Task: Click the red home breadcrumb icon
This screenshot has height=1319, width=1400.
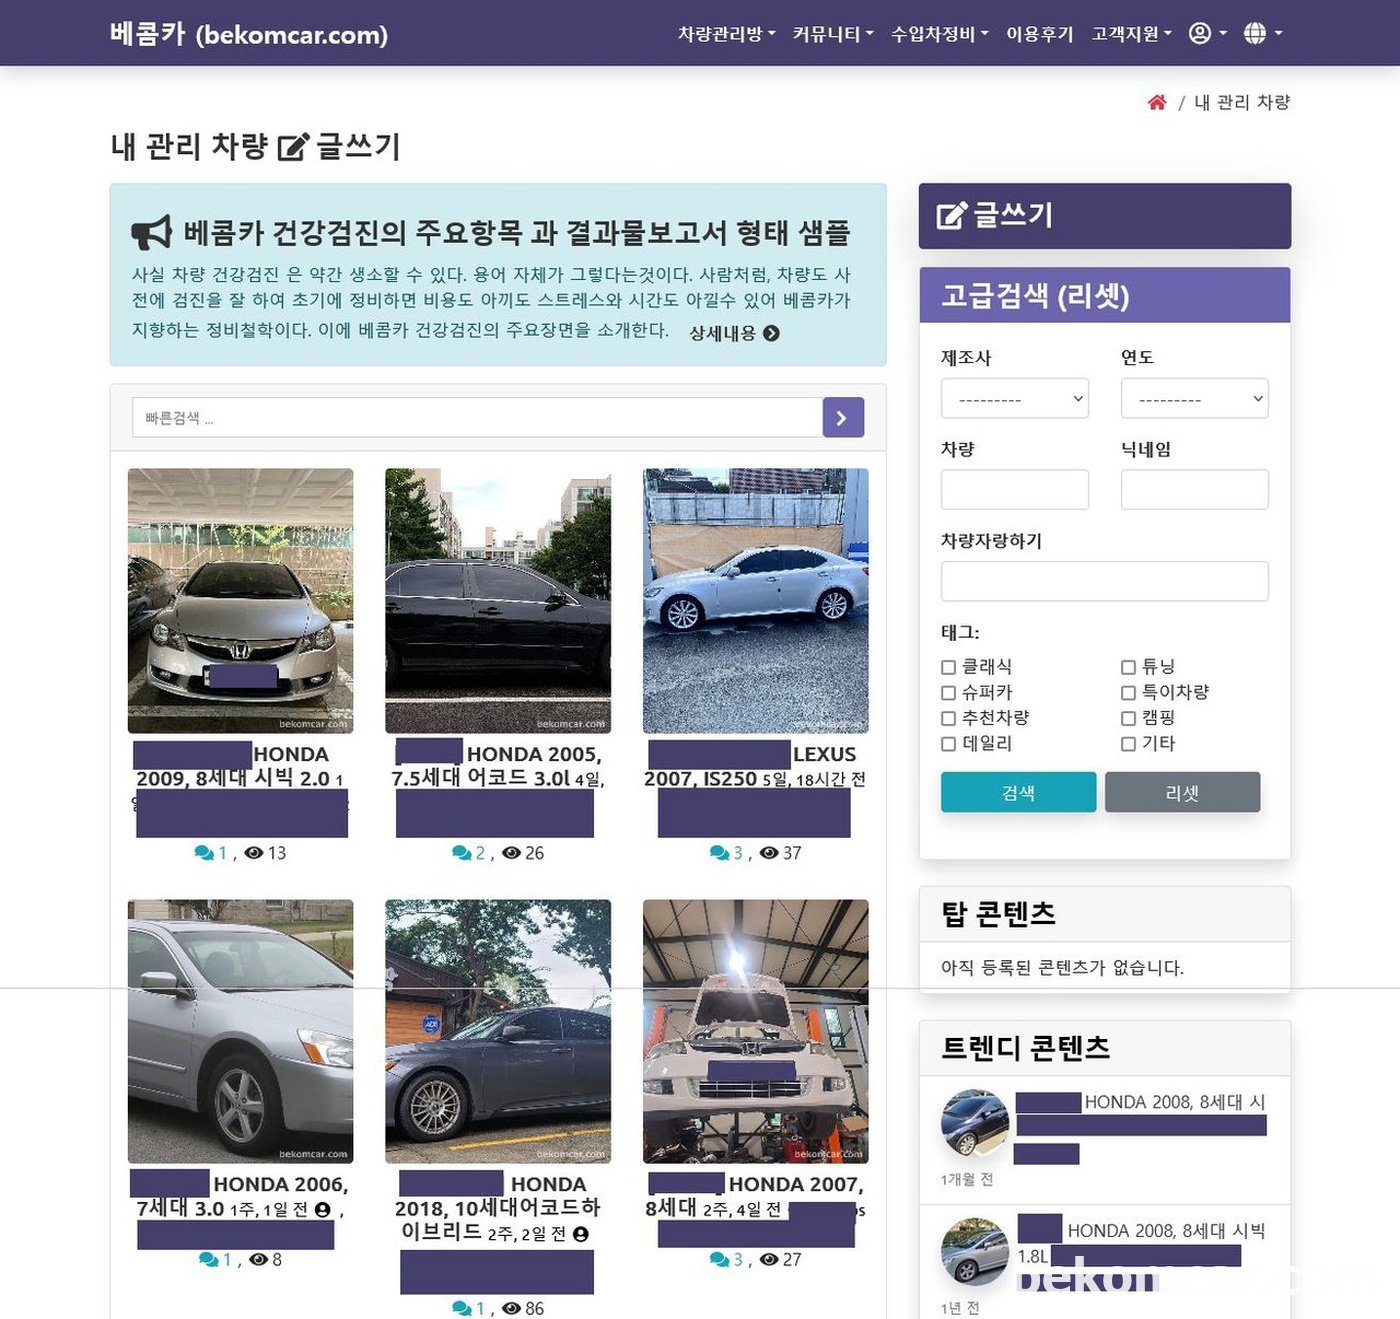Action: 1157,102
